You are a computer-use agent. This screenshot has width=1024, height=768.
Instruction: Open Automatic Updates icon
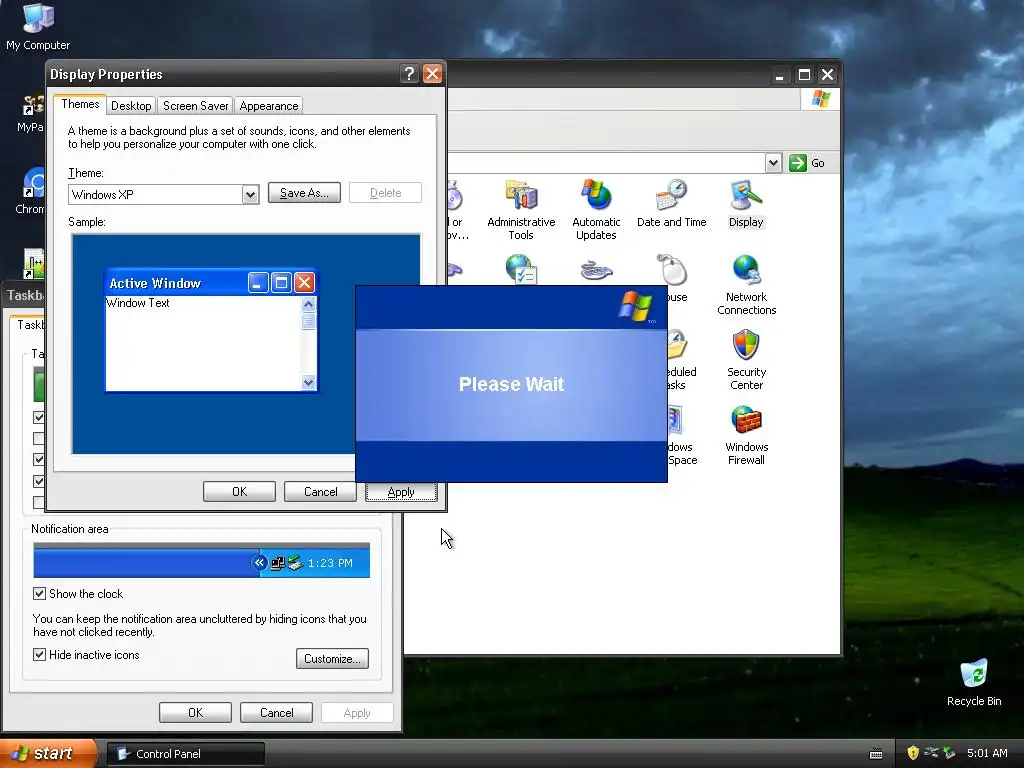pos(596,209)
